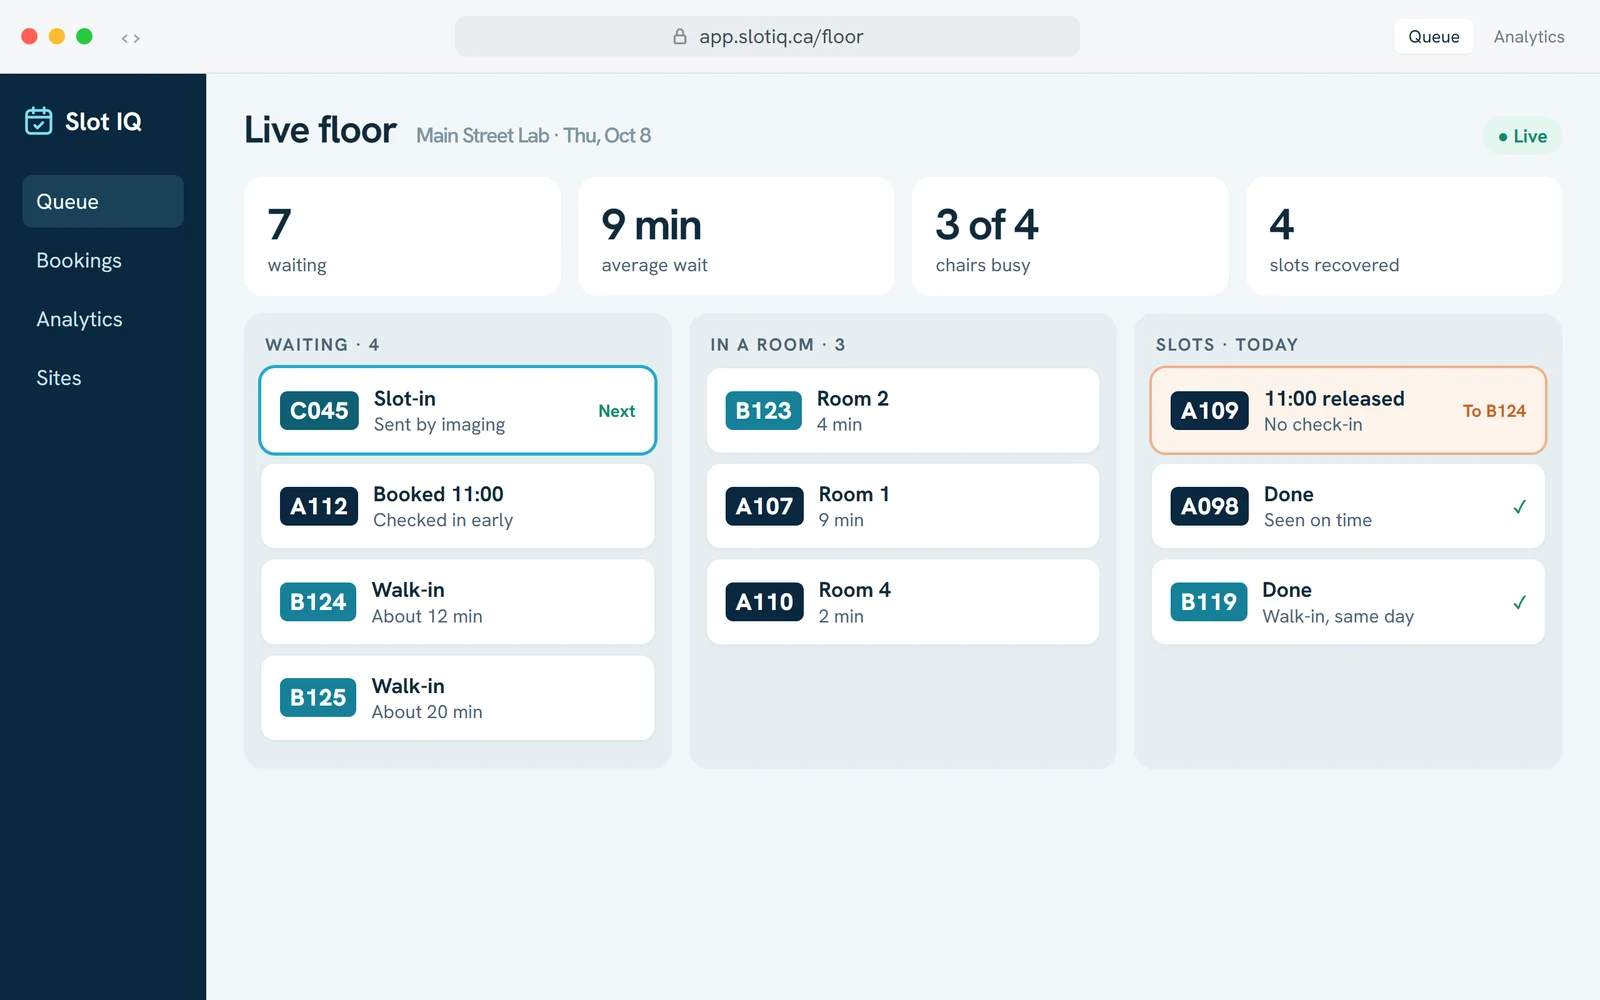Select Main Street Lab · Thu, Oct 8 subtitle
This screenshot has width=1600, height=1000.
coord(534,136)
